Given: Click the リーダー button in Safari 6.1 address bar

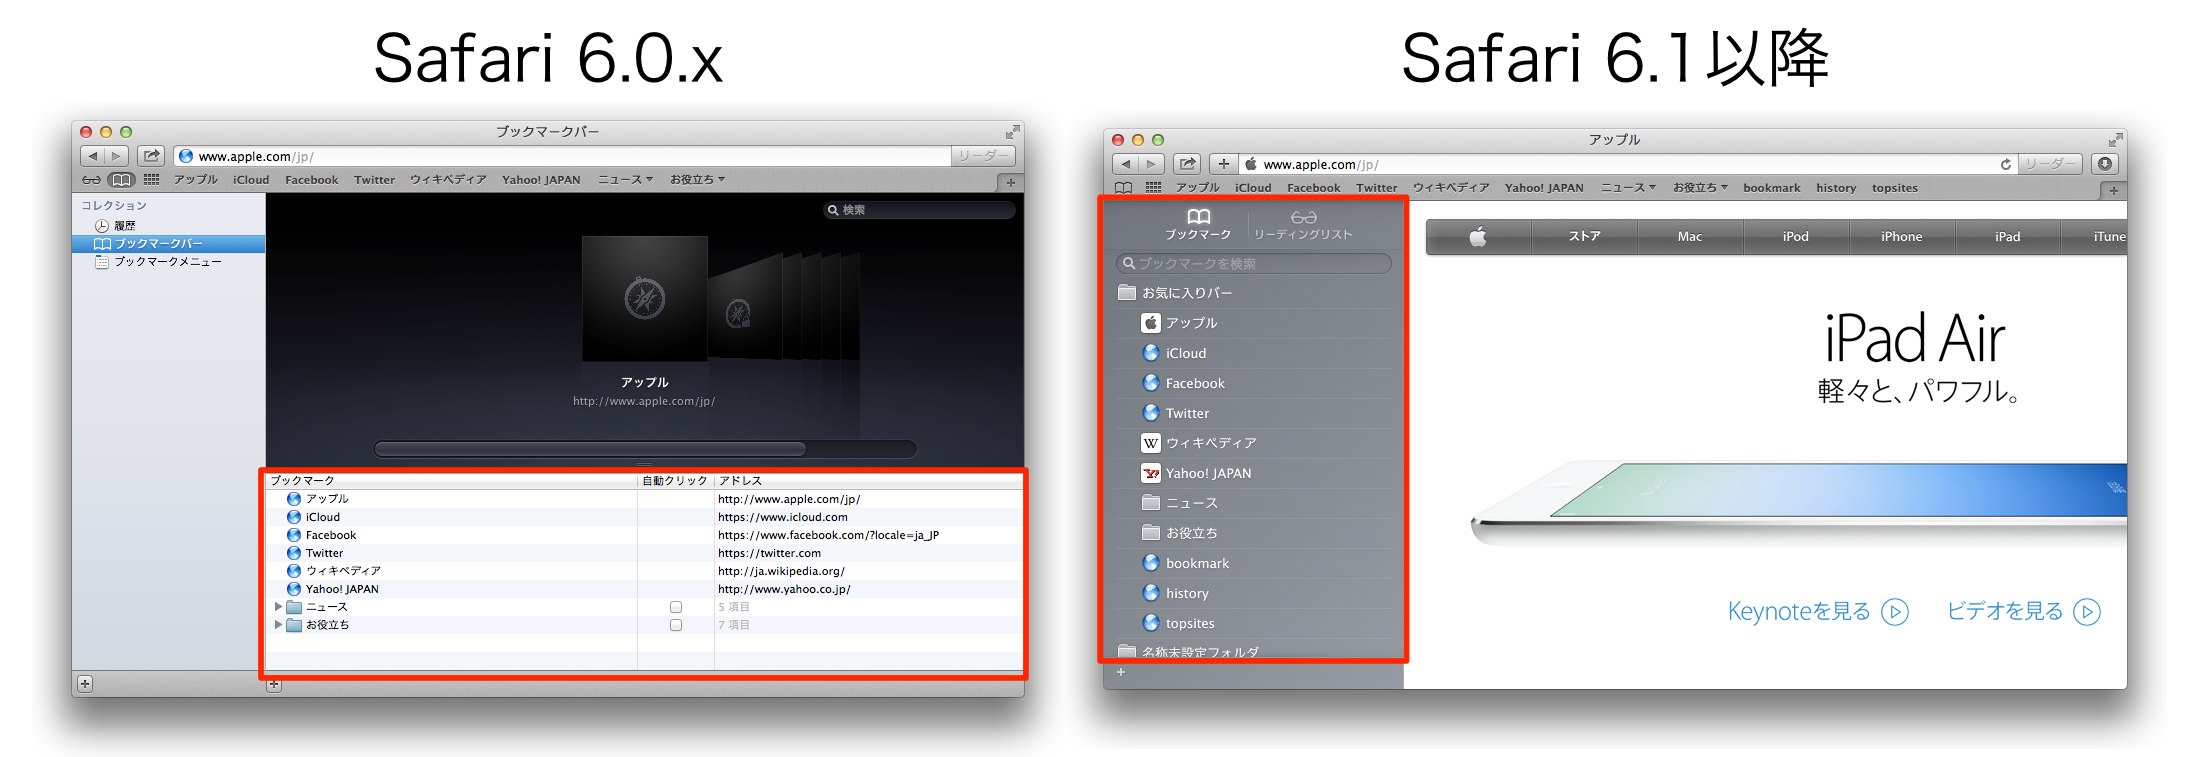Looking at the screenshot, I should [x=2049, y=164].
